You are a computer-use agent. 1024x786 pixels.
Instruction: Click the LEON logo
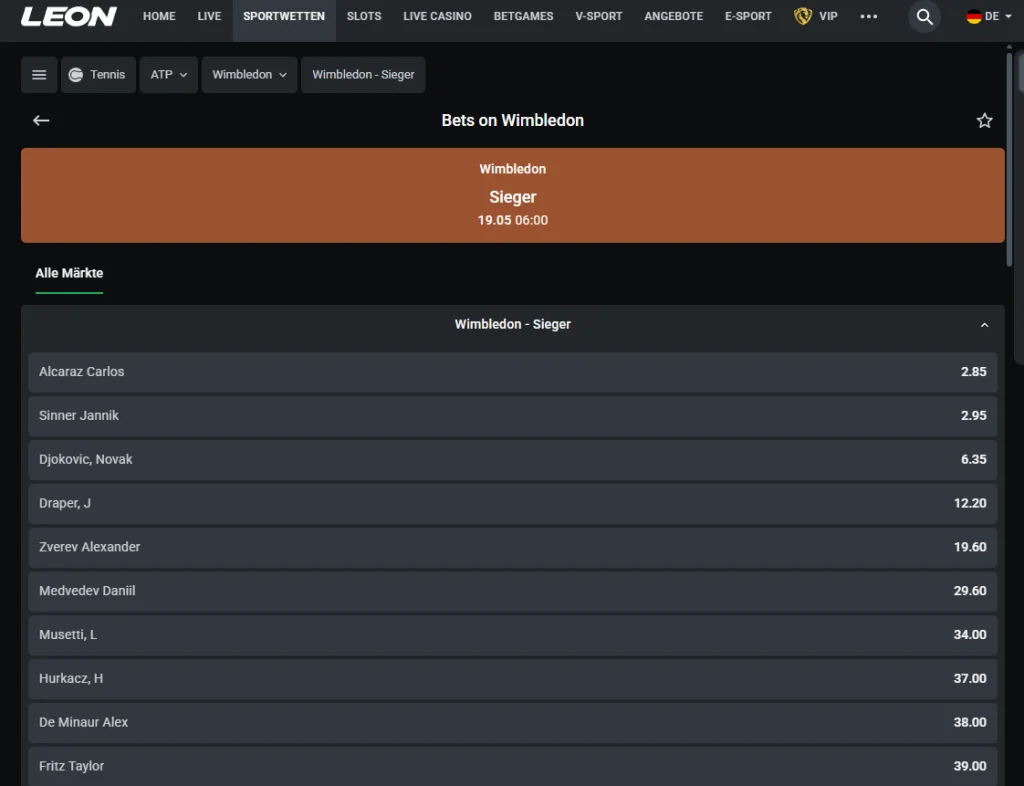point(68,17)
